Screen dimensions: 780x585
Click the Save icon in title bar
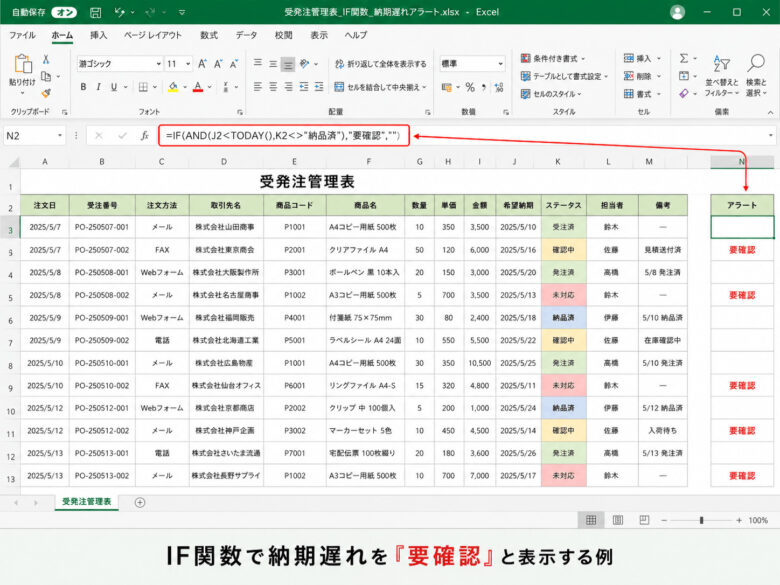[x=96, y=12]
